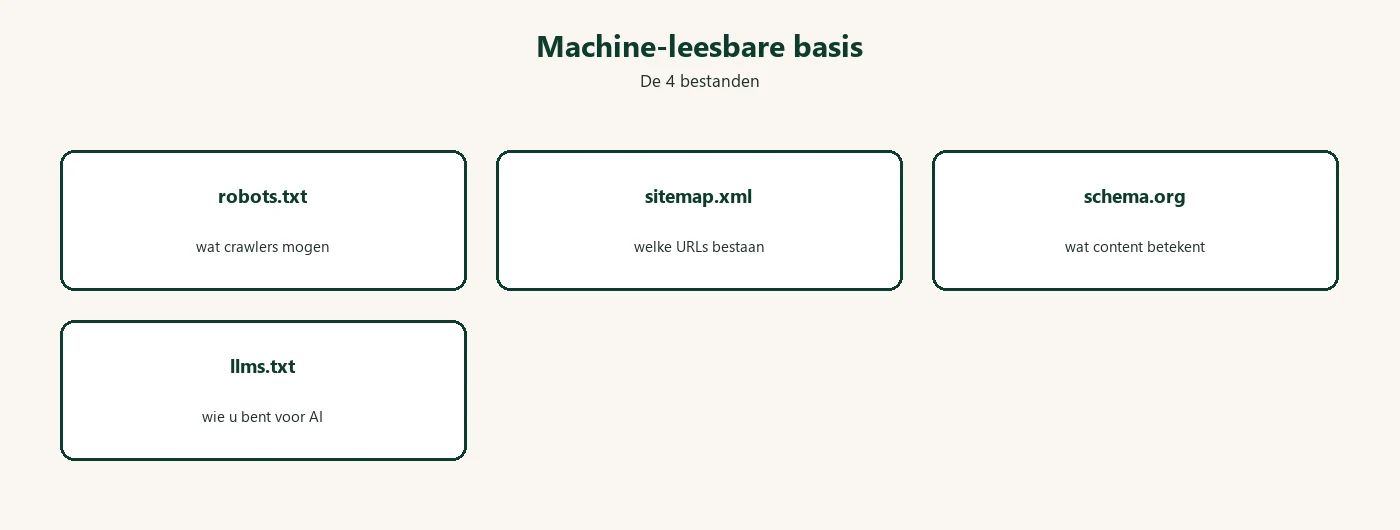Click 'welke URLs bestaan' description
The image size is (1400, 530).
[x=699, y=247]
